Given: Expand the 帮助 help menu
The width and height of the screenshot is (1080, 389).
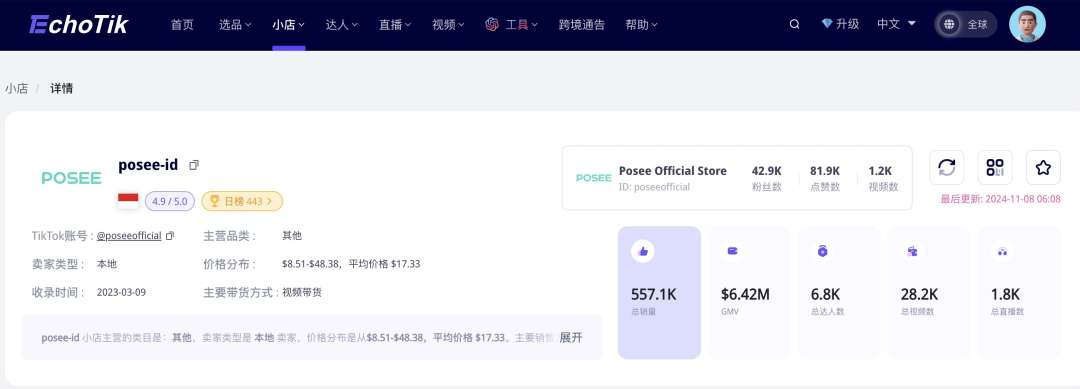Looking at the screenshot, I should pos(641,25).
